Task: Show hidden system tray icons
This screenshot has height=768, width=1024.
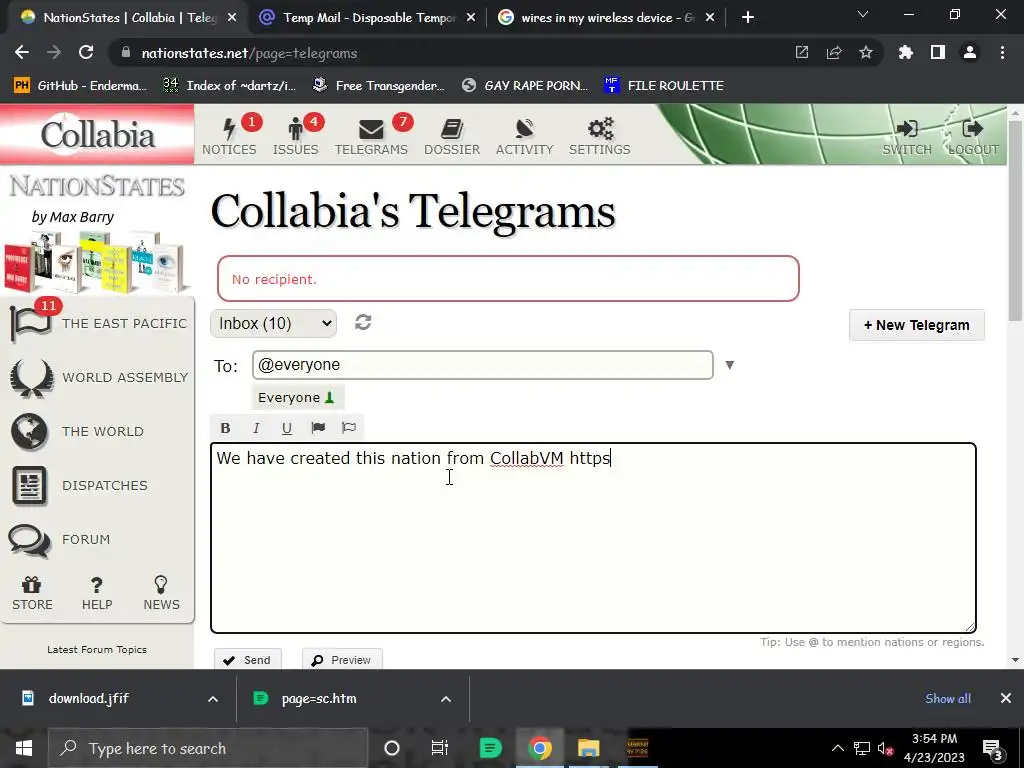Action: (837, 748)
